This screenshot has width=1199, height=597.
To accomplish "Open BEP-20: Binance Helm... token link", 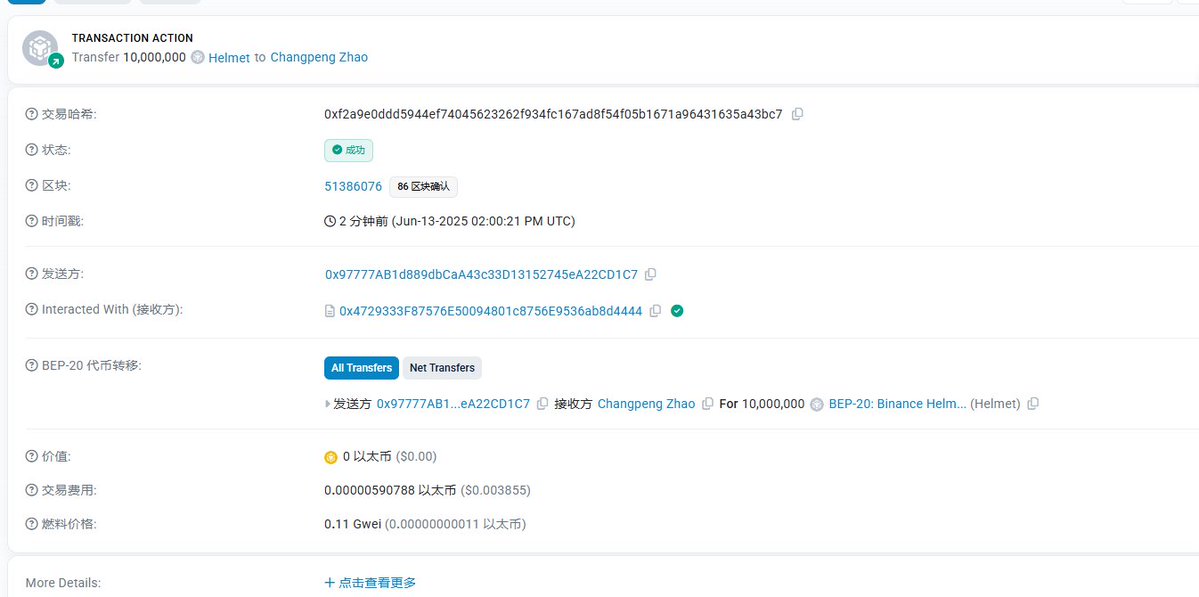I will click(898, 404).
